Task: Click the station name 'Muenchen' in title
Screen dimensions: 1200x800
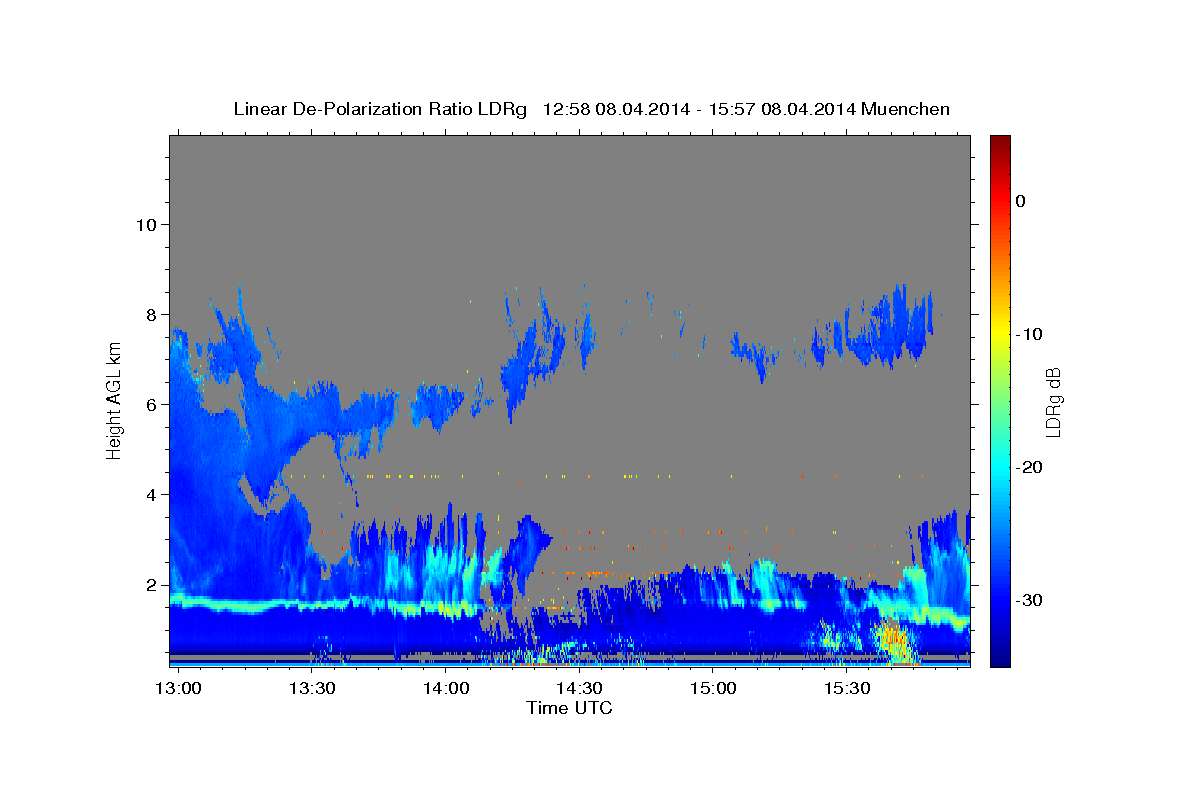Action: [x=904, y=109]
